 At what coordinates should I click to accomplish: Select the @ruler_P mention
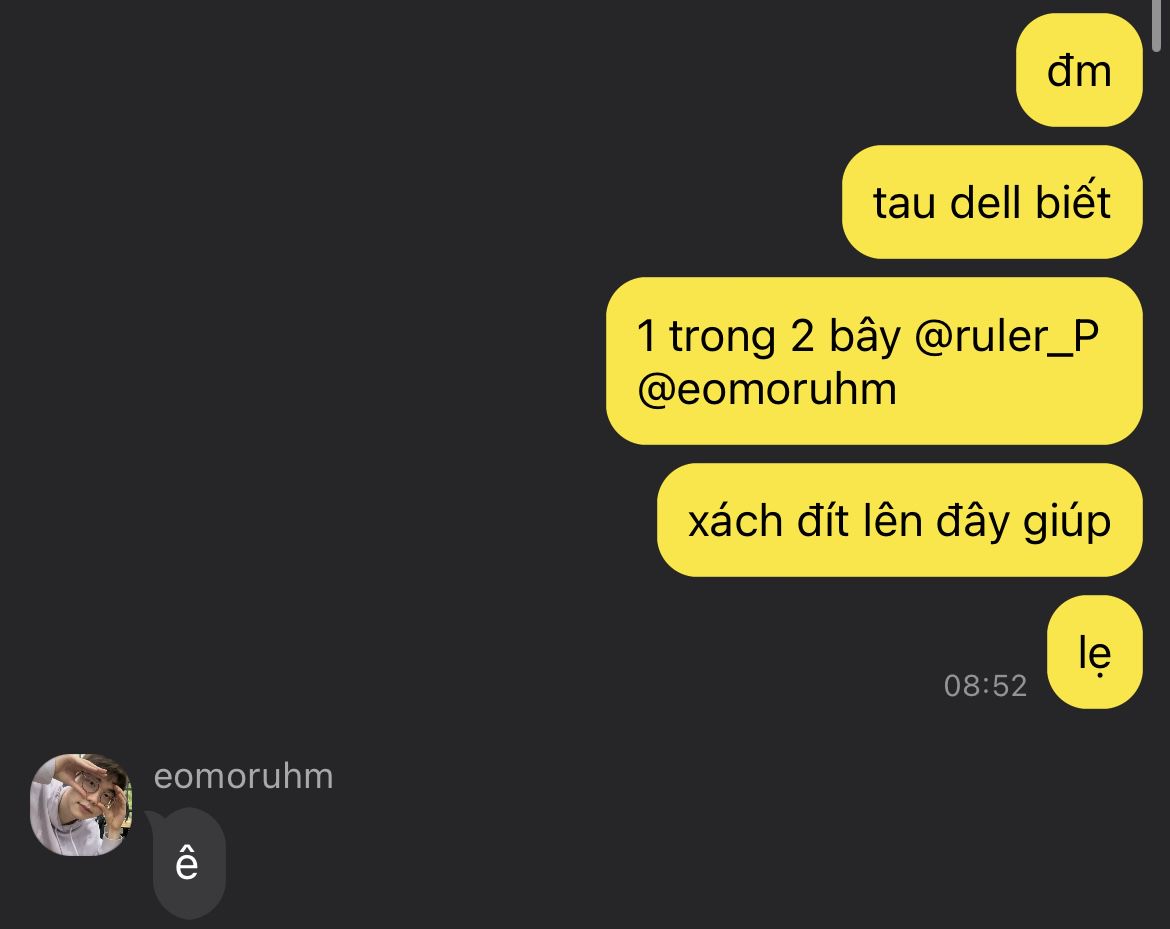[1007, 337]
